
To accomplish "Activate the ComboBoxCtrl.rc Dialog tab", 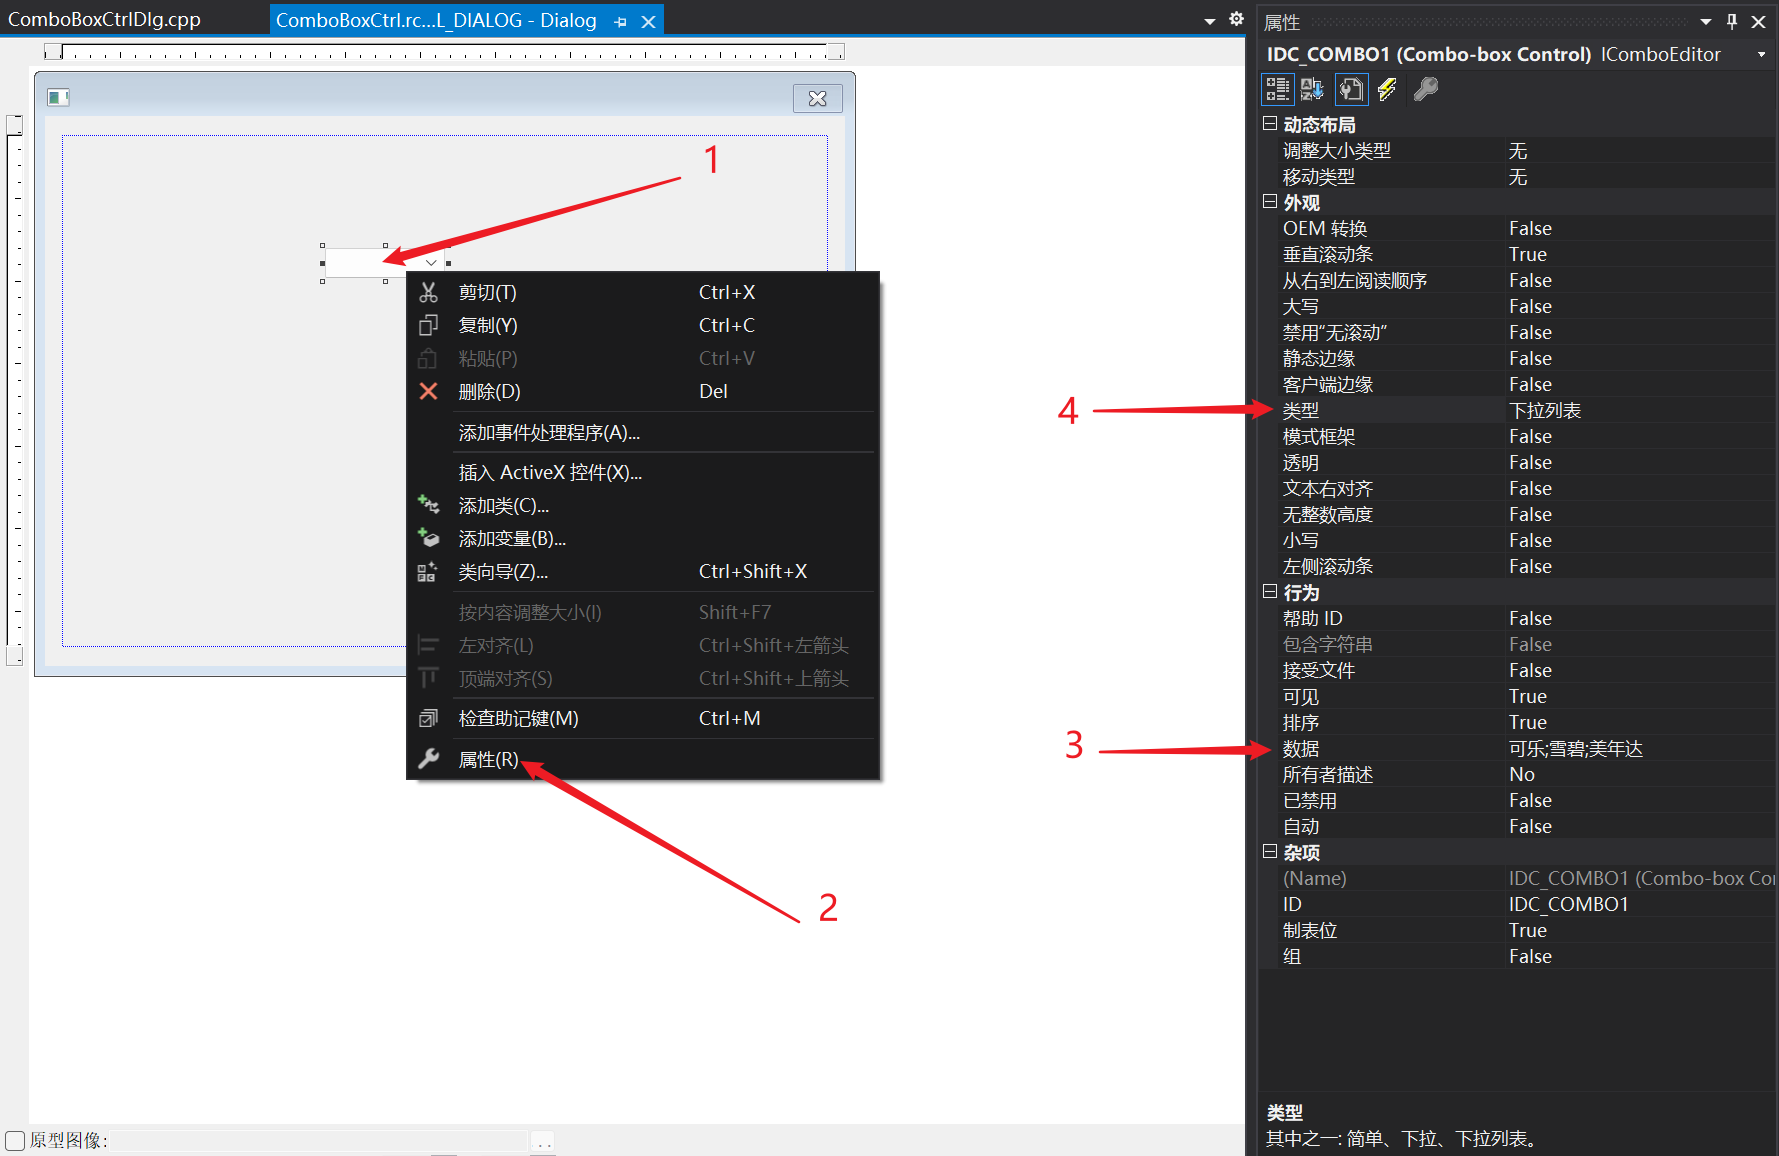I will (x=437, y=20).
